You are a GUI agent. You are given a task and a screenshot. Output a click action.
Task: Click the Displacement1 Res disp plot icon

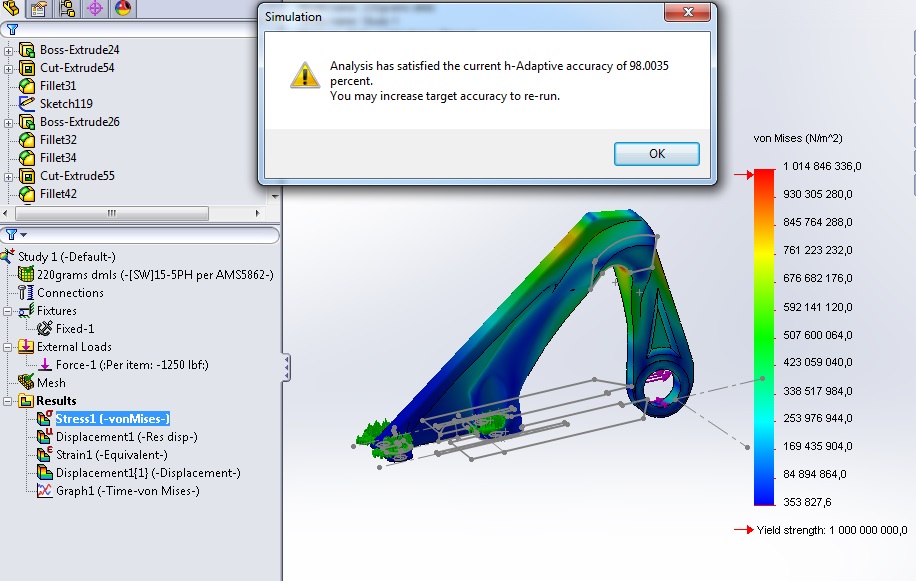point(44,436)
